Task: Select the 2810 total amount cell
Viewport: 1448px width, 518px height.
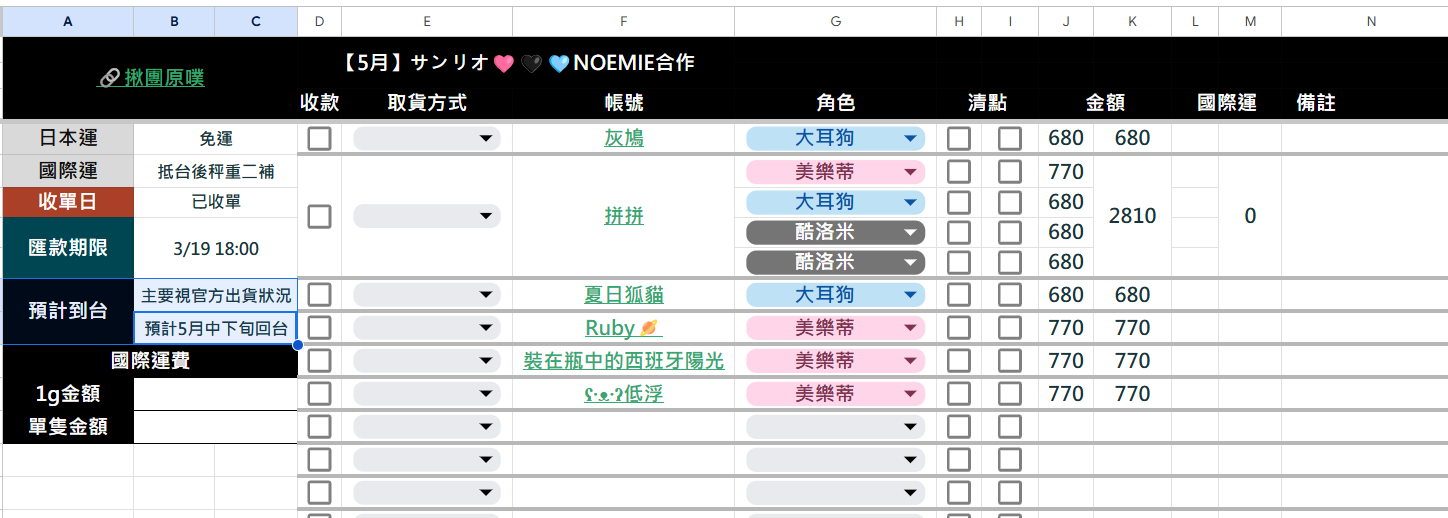Action: coord(1132,216)
